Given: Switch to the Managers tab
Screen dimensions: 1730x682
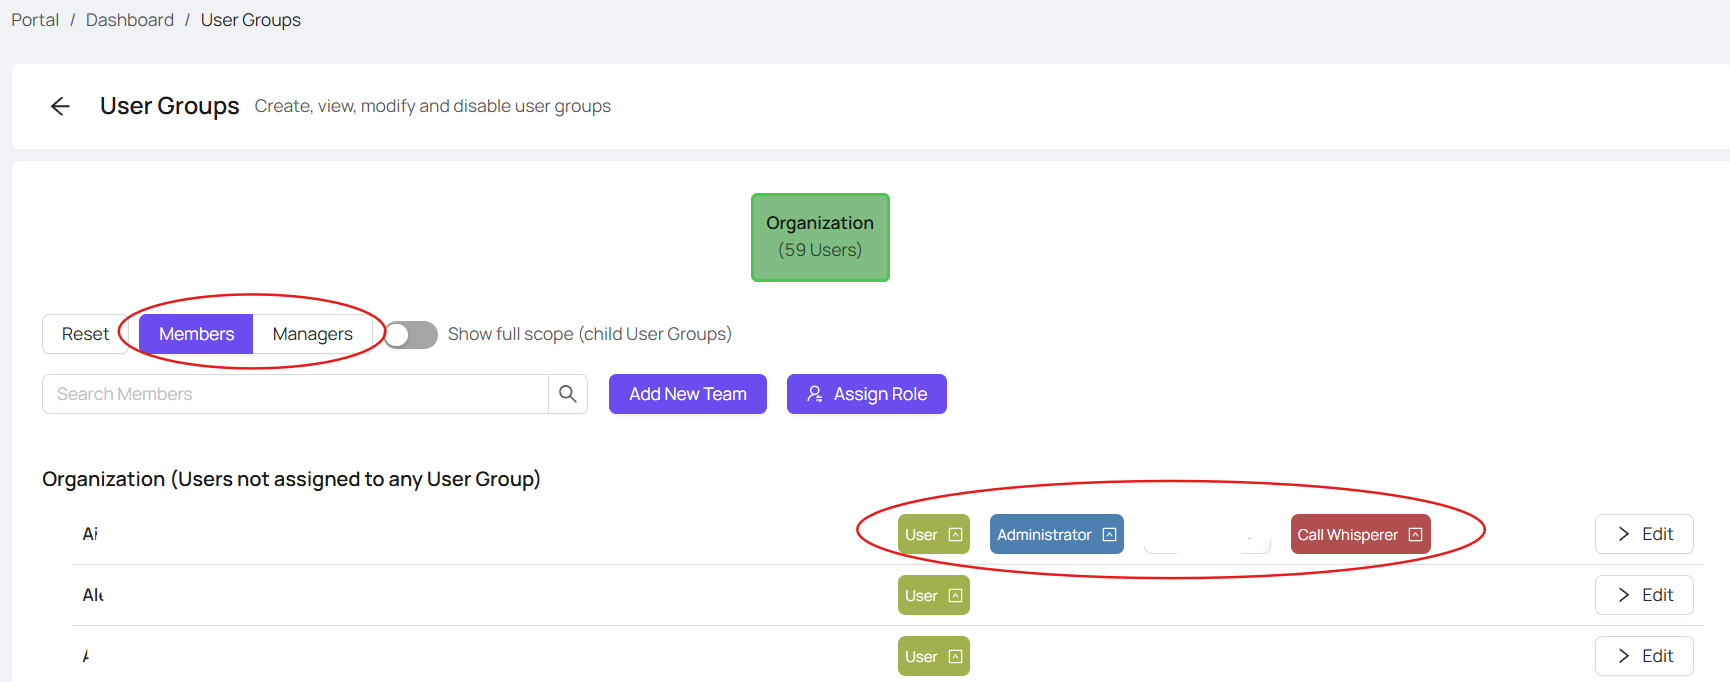Looking at the screenshot, I should pyautogui.click(x=313, y=334).
